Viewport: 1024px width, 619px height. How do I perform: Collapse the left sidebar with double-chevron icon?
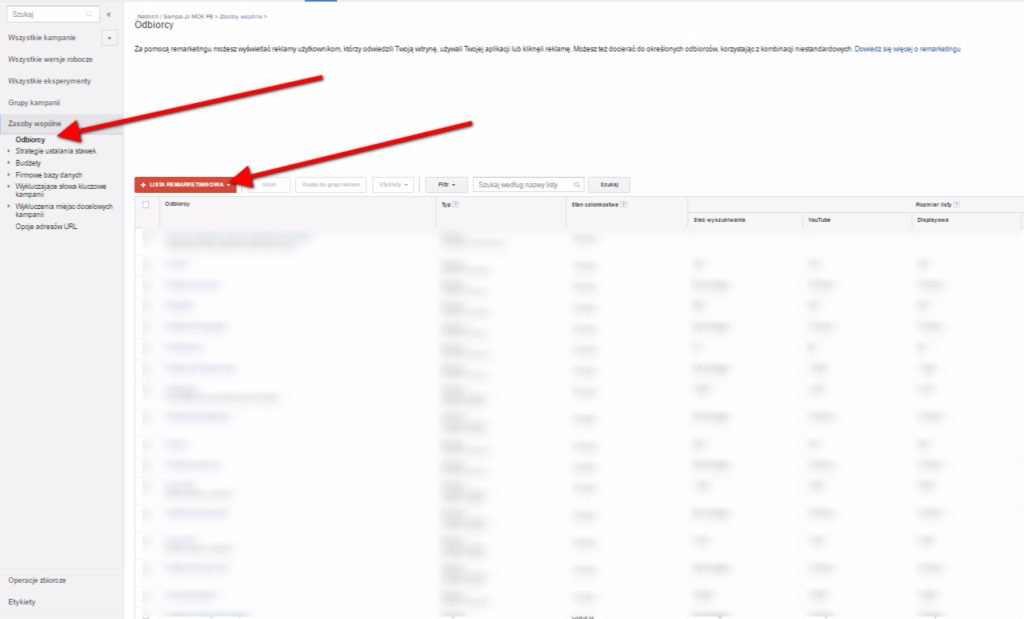[x=108, y=14]
